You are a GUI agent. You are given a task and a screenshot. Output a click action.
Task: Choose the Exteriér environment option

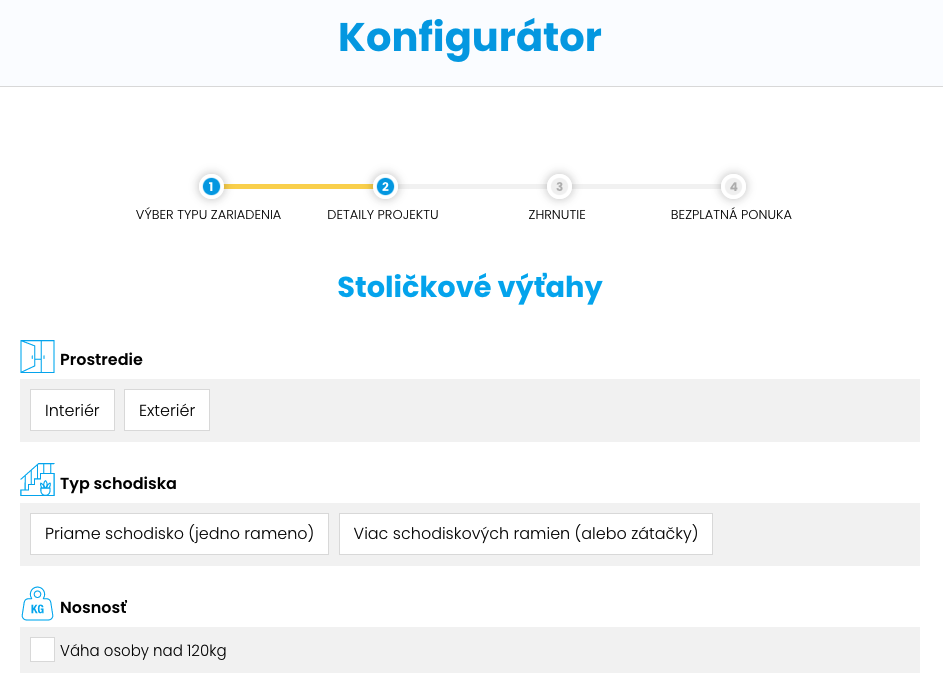point(167,410)
